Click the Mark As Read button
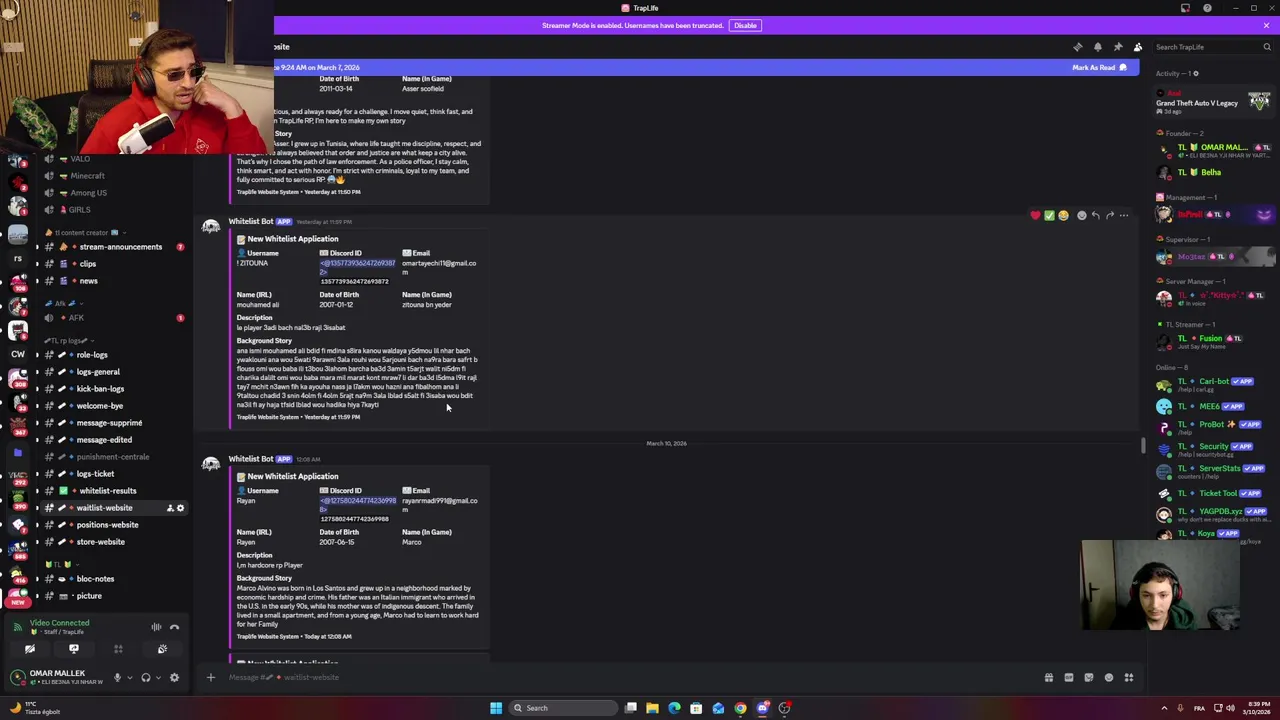Screen dimensions: 1280x720 (1099, 67)
